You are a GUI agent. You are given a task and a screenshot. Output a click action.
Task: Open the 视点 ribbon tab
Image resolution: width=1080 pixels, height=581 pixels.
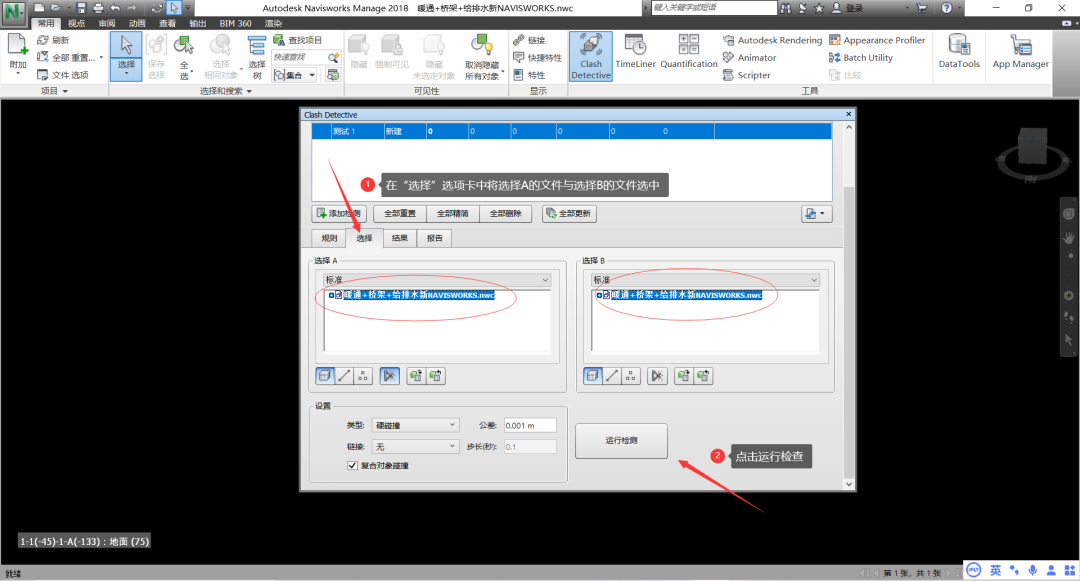click(x=76, y=23)
